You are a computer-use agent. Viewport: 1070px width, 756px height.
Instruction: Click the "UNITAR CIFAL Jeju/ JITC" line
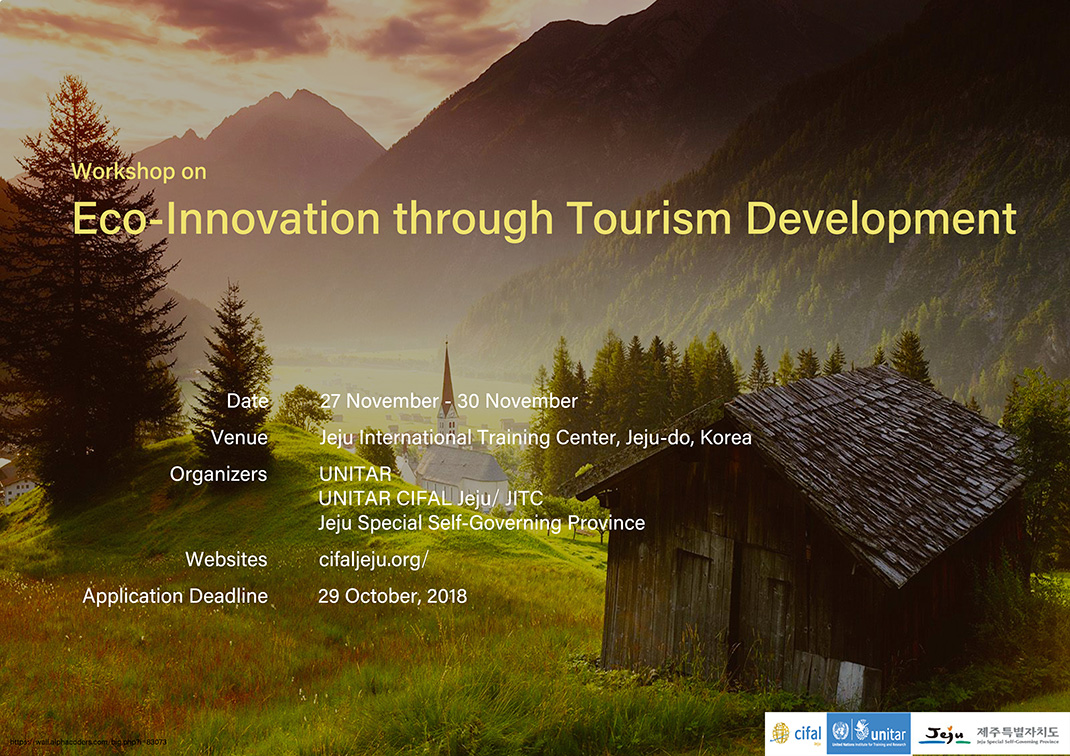(x=431, y=499)
